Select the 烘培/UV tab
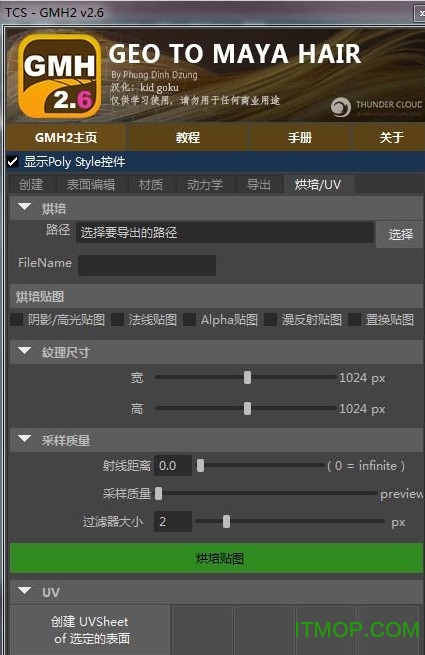The height and width of the screenshot is (655, 425). point(318,185)
